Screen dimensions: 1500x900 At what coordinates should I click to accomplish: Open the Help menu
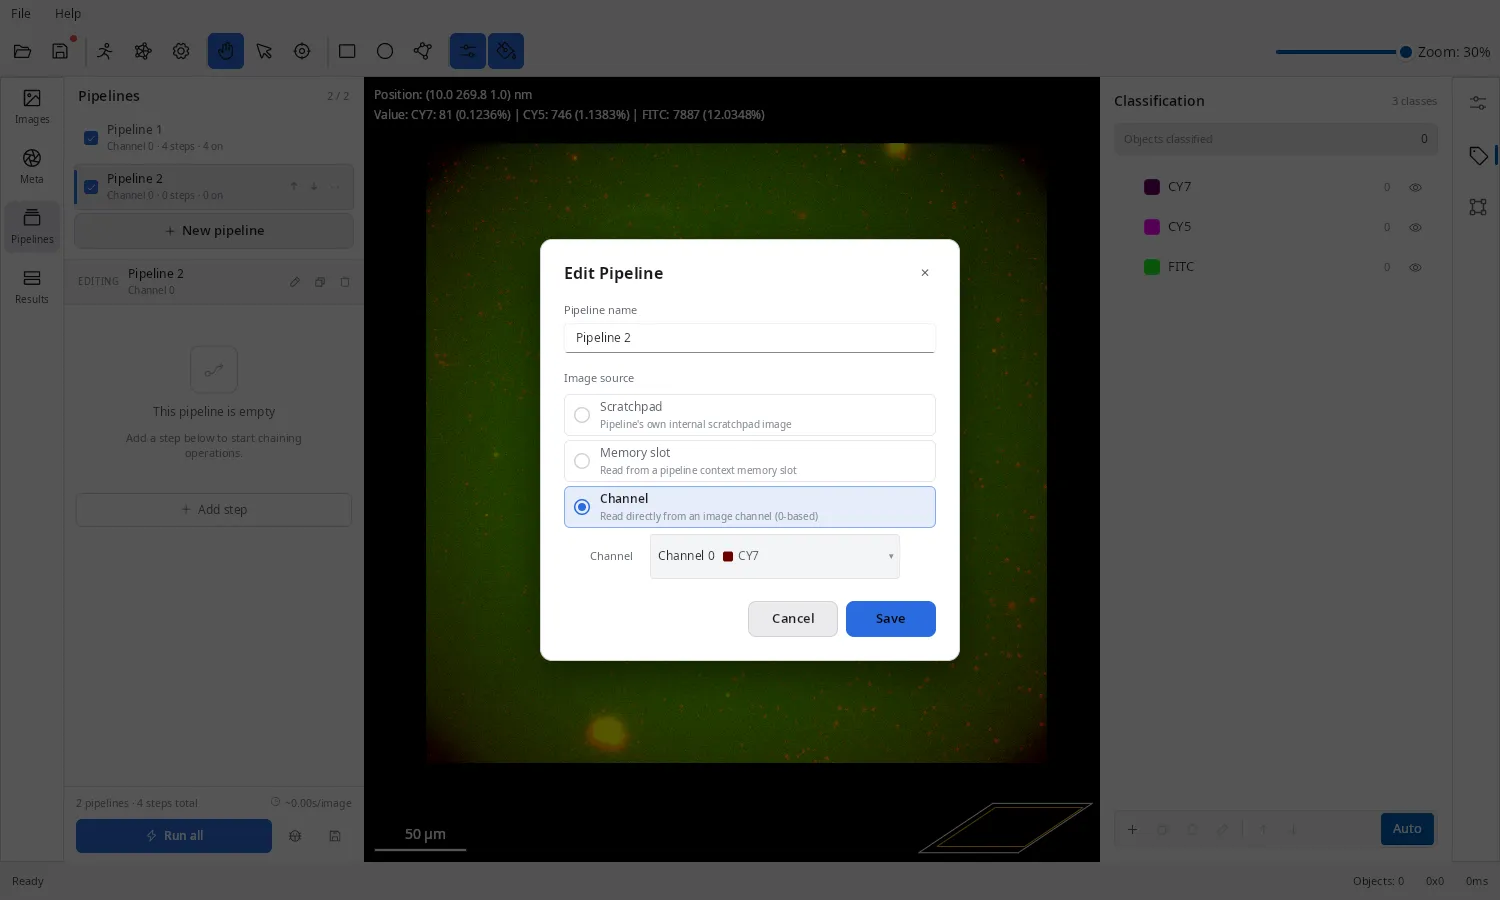click(x=68, y=14)
